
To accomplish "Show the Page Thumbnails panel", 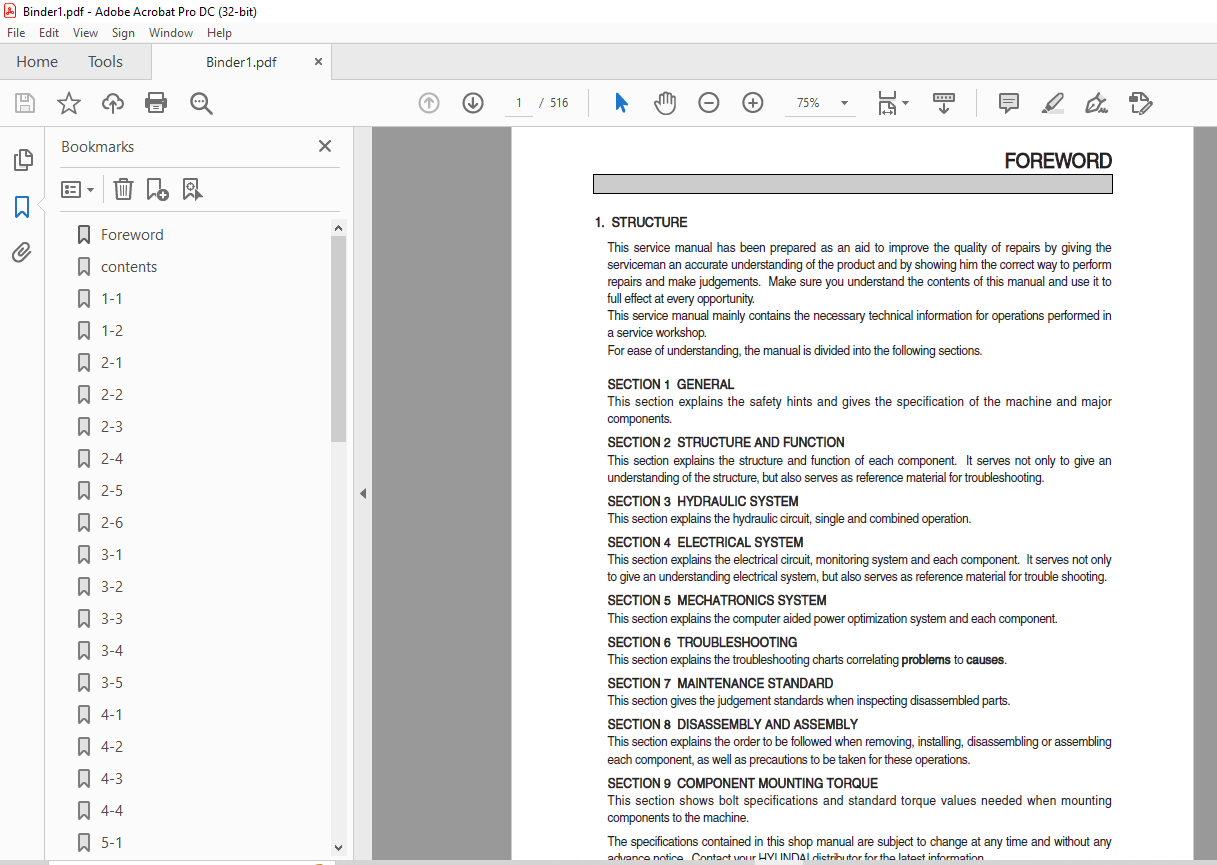I will (22, 160).
